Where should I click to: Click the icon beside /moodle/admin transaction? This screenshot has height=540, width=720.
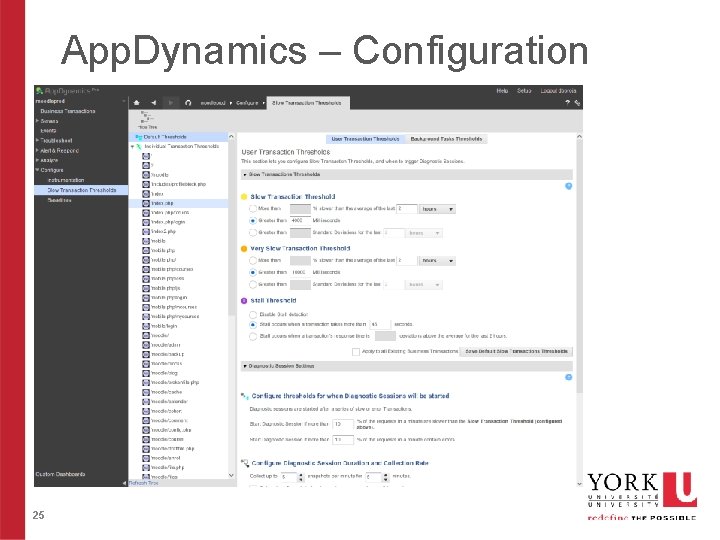point(146,344)
